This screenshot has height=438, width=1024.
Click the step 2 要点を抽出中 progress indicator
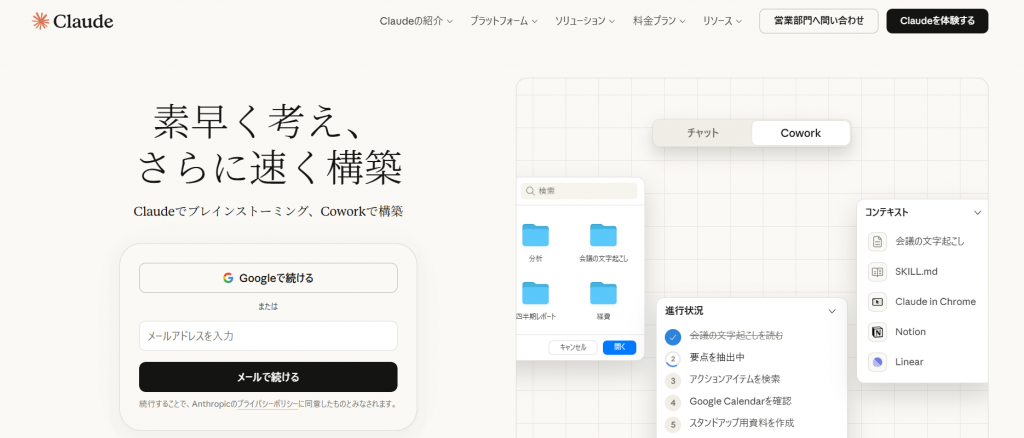pos(673,358)
